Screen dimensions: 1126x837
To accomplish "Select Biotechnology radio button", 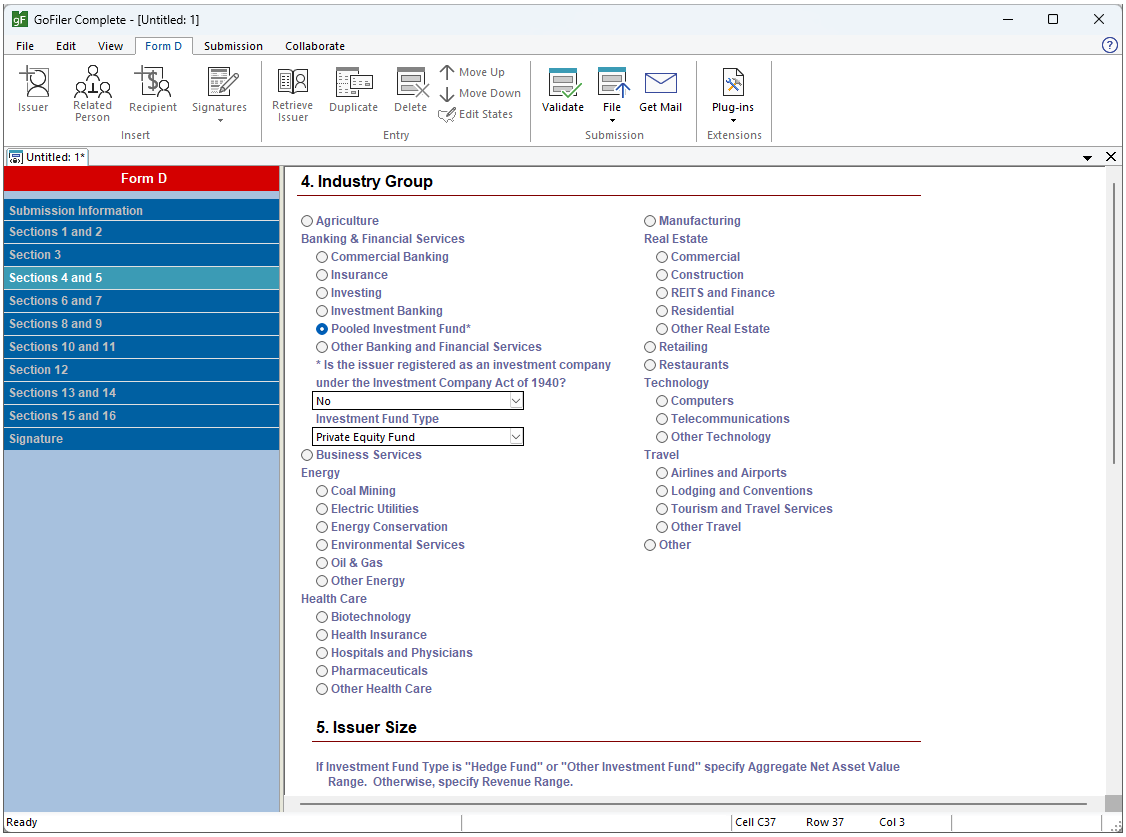I will click(x=322, y=617).
